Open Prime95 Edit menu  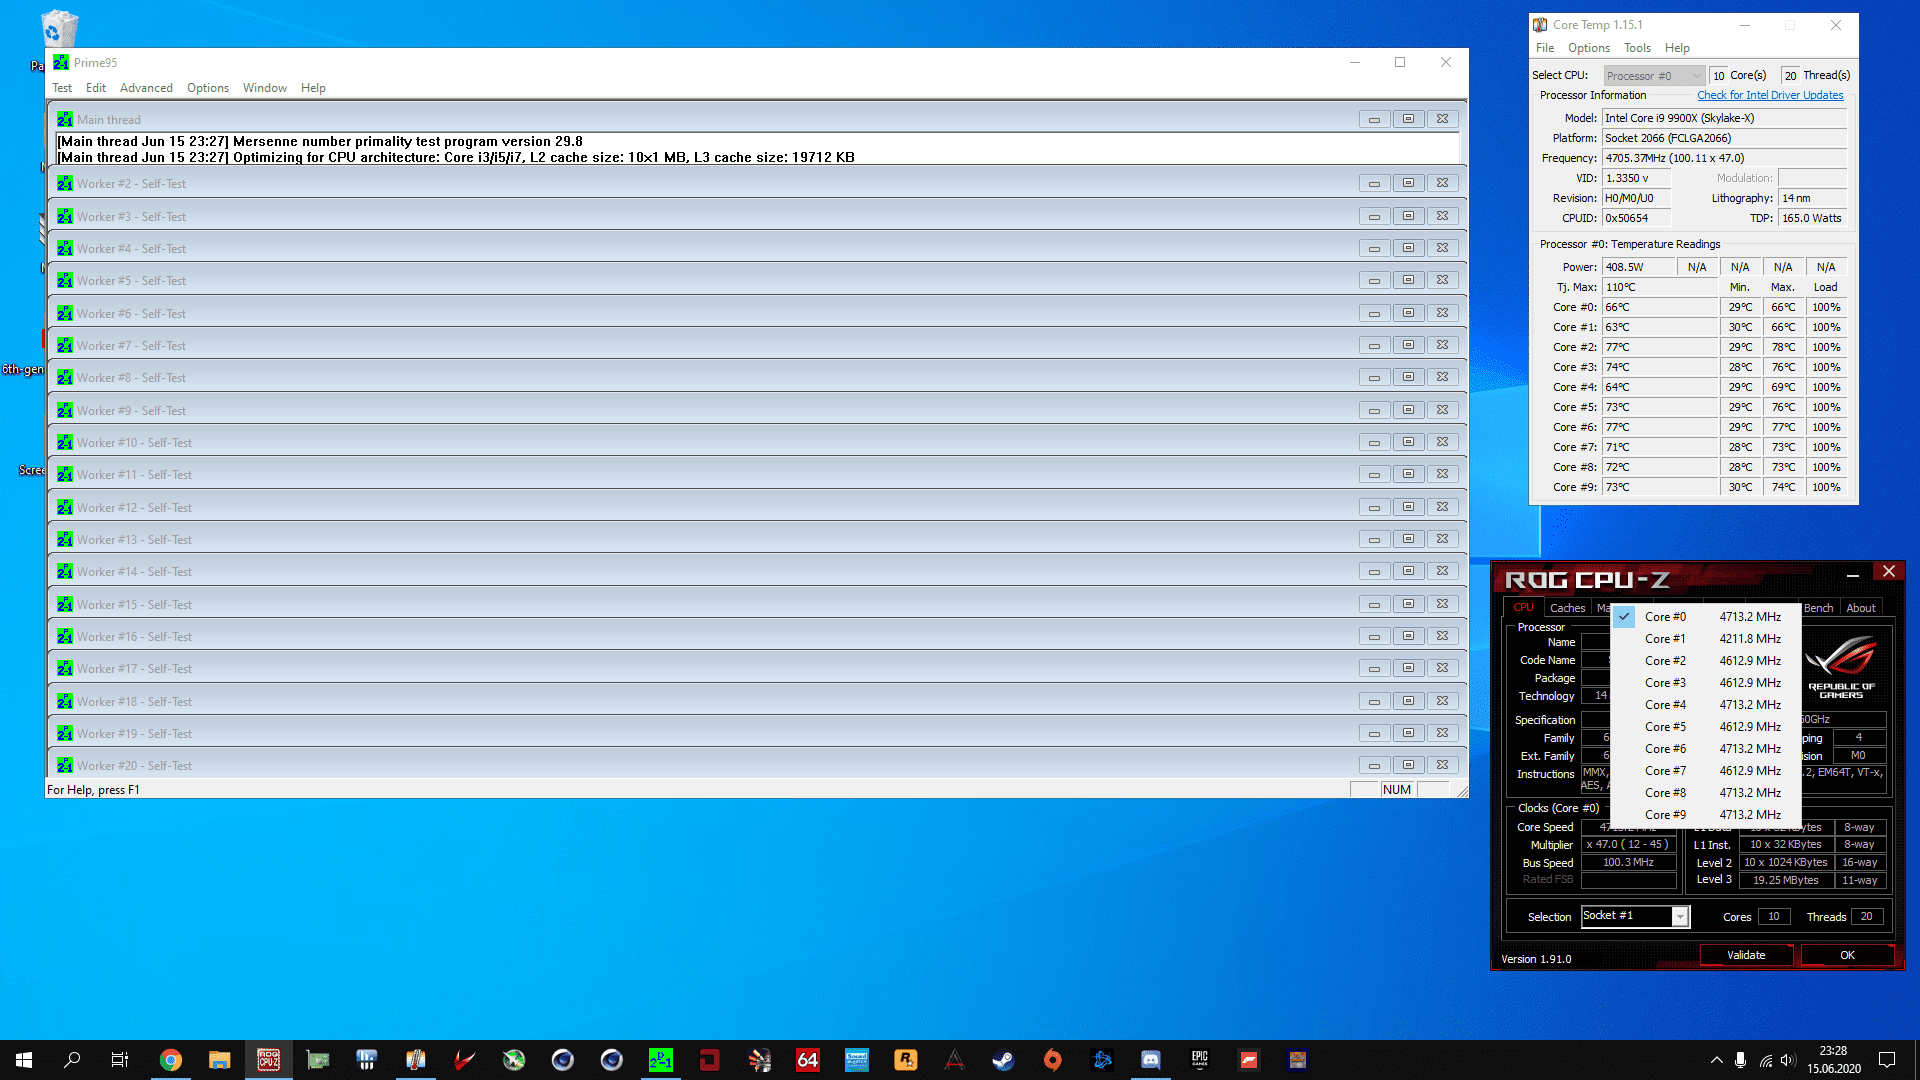click(x=96, y=88)
